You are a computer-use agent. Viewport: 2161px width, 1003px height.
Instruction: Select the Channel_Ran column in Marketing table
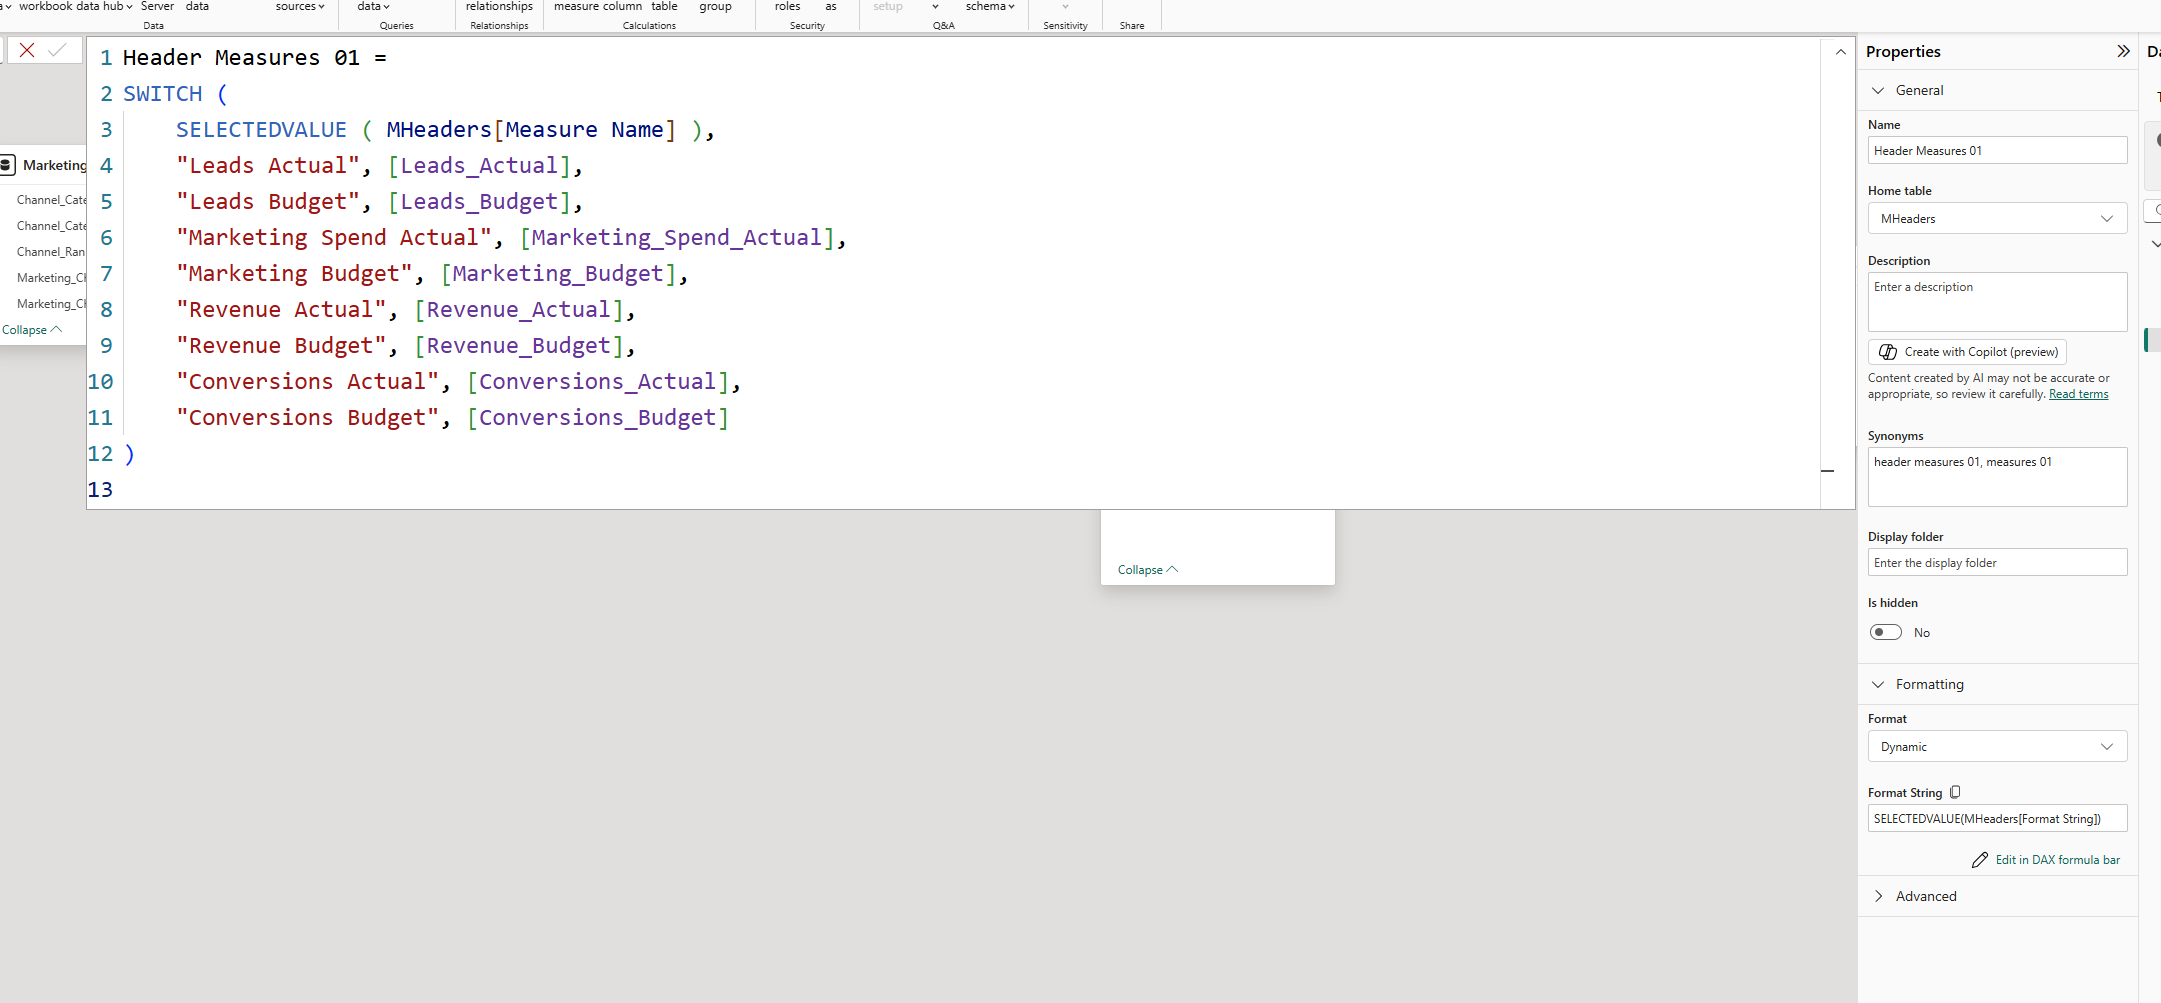click(x=50, y=252)
